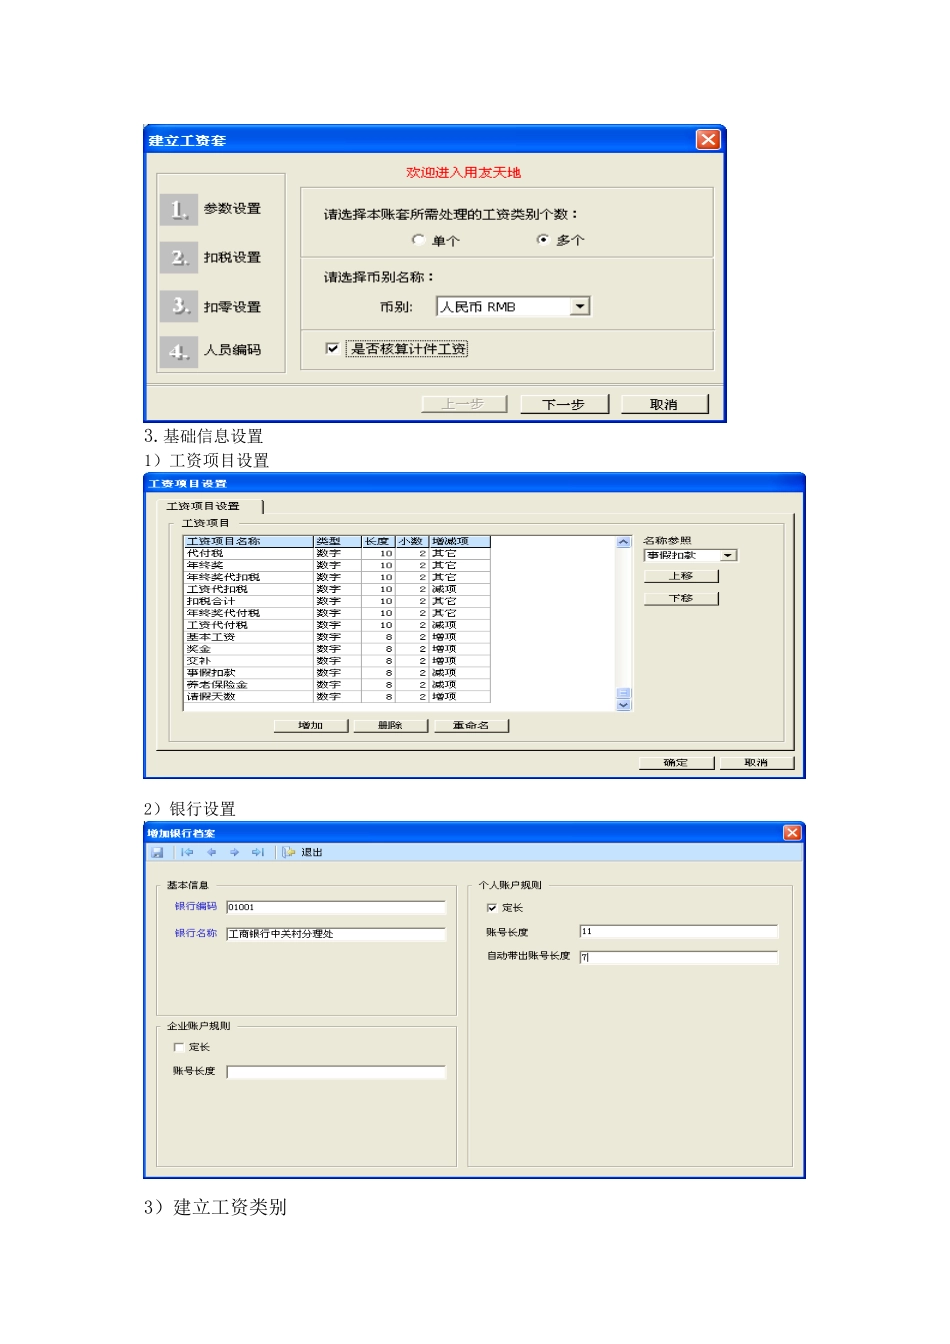This screenshot has width=950, height=1344.
Task: Click the disabled 上一步 button
Action: coord(463,404)
